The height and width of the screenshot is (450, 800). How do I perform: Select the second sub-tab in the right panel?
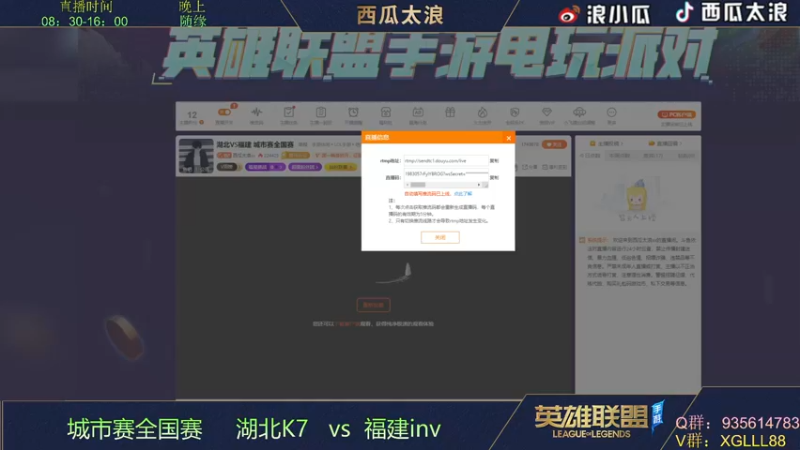tap(619, 156)
